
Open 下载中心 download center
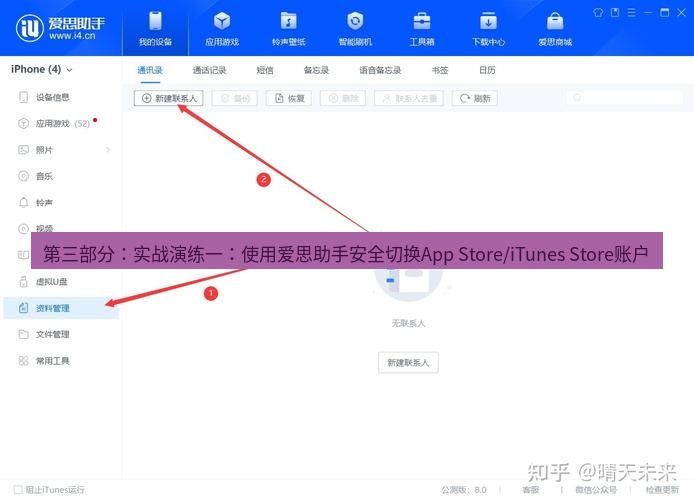click(488, 28)
